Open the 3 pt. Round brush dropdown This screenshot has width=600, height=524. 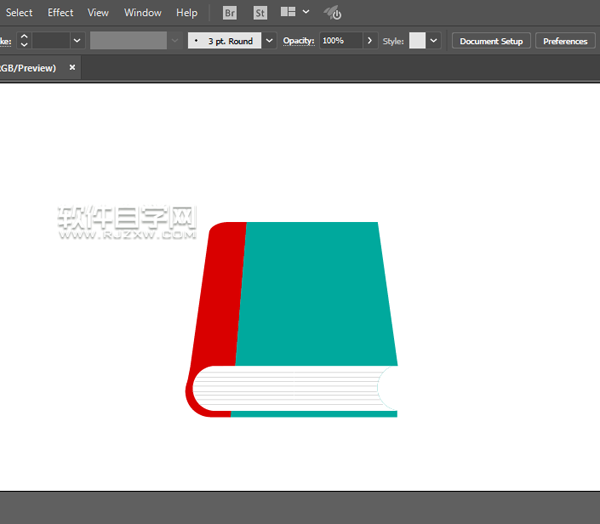[269, 41]
